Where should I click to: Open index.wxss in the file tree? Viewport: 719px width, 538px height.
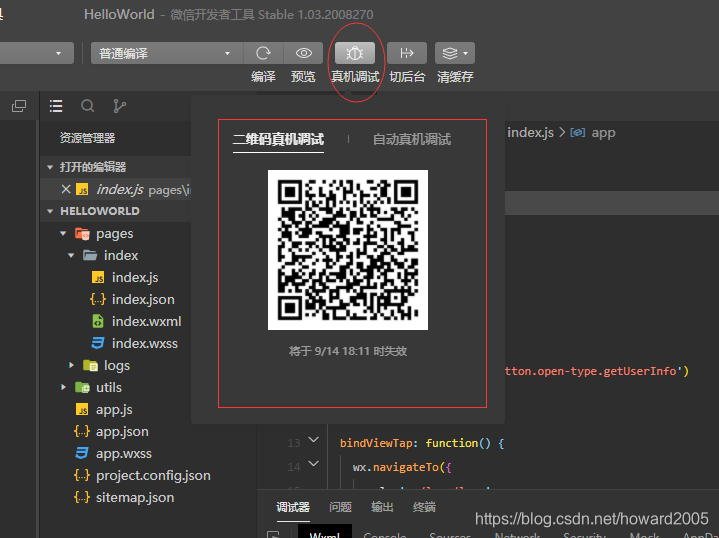point(144,344)
